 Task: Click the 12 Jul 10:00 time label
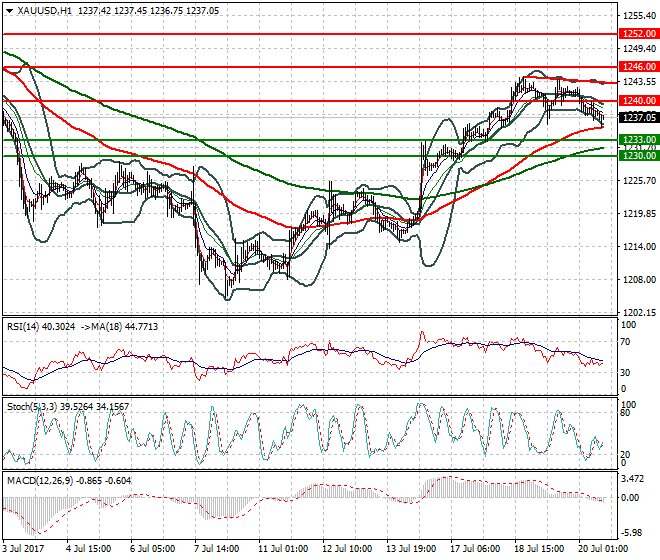pos(347,549)
